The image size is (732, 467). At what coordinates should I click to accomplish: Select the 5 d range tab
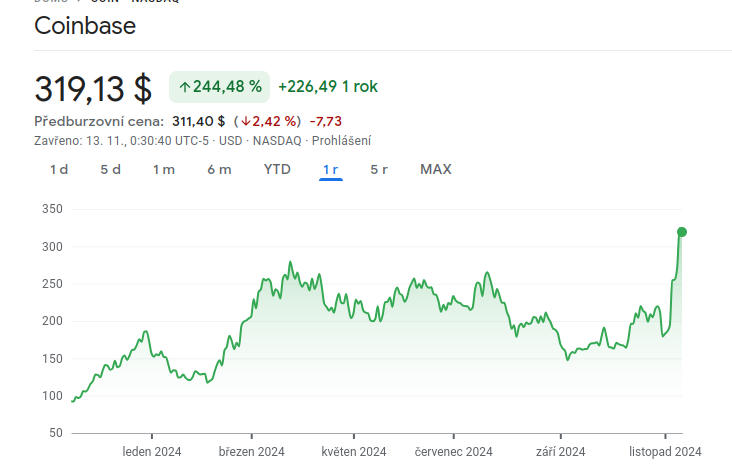click(110, 169)
